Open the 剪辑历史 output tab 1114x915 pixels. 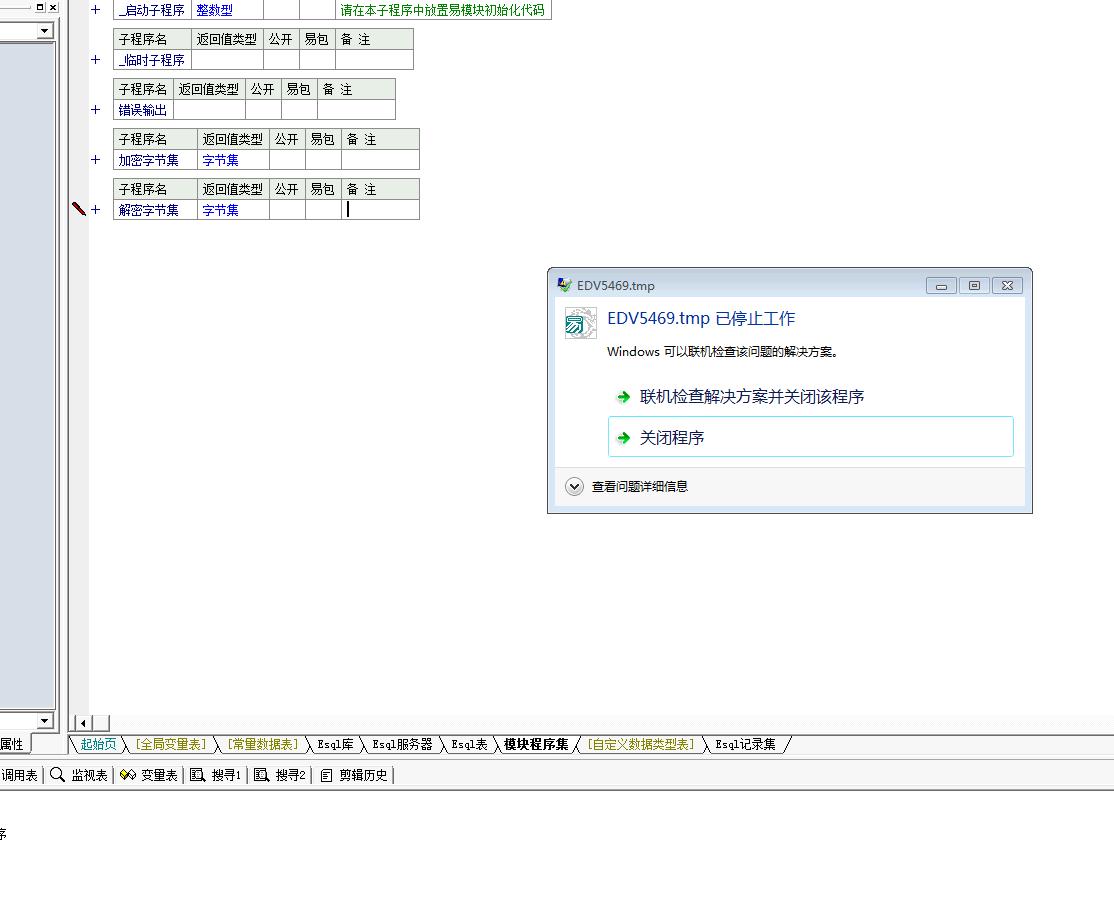pyautogui.click(x=354, y=775)
